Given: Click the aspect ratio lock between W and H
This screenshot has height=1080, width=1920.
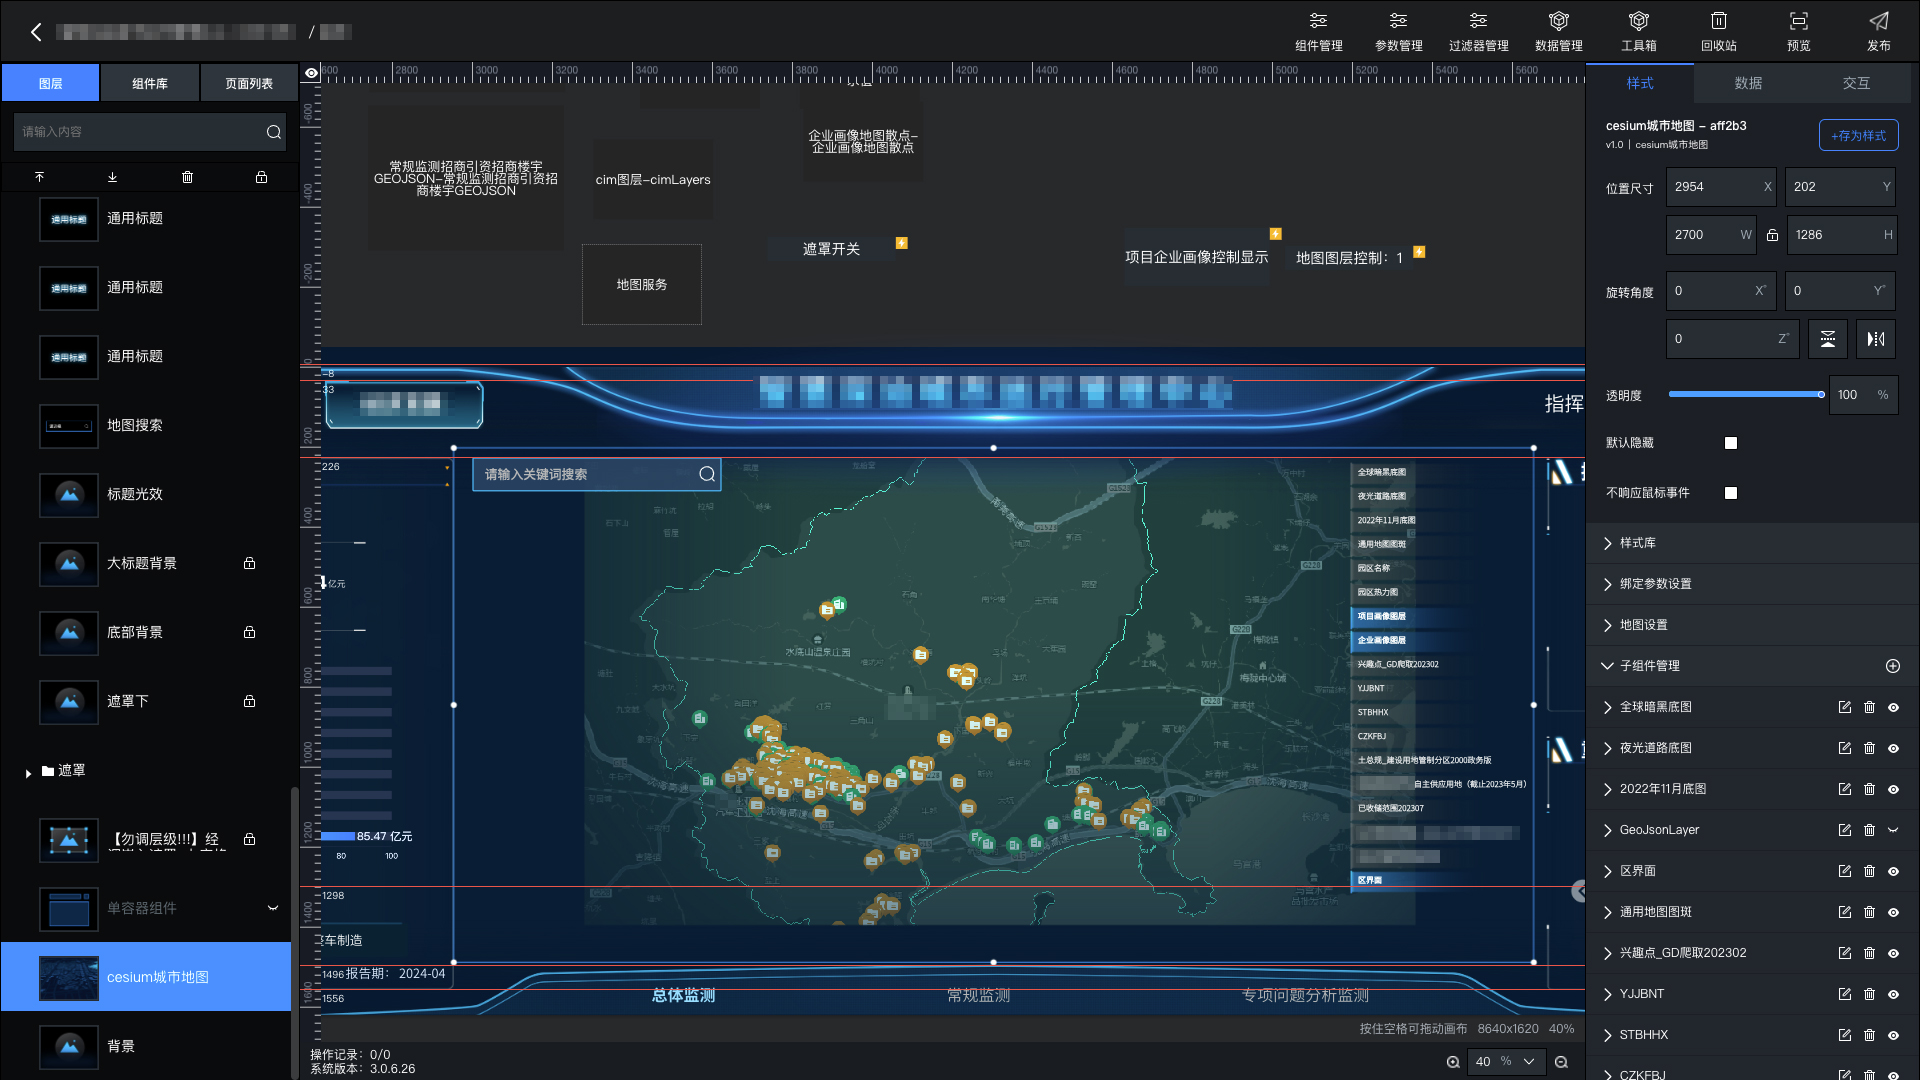Looking at the screenshot, I should (1772, 235).
